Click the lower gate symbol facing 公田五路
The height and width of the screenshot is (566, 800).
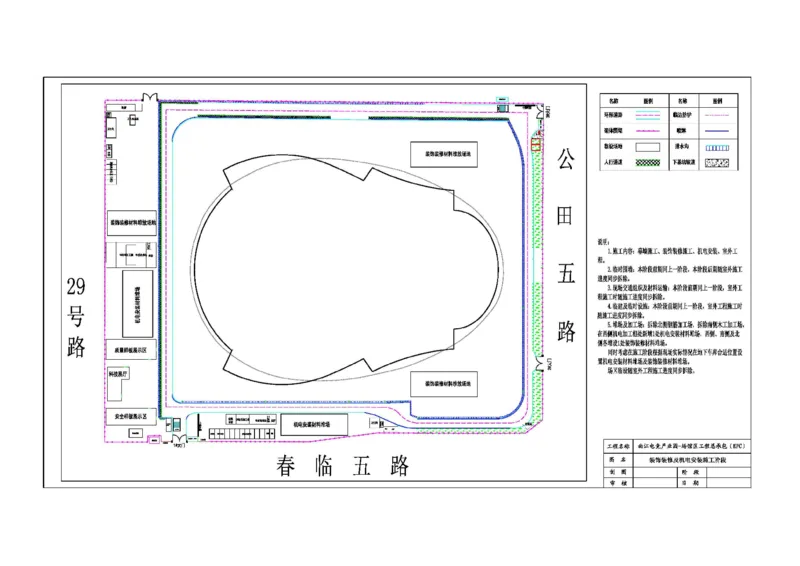point(540,363)
